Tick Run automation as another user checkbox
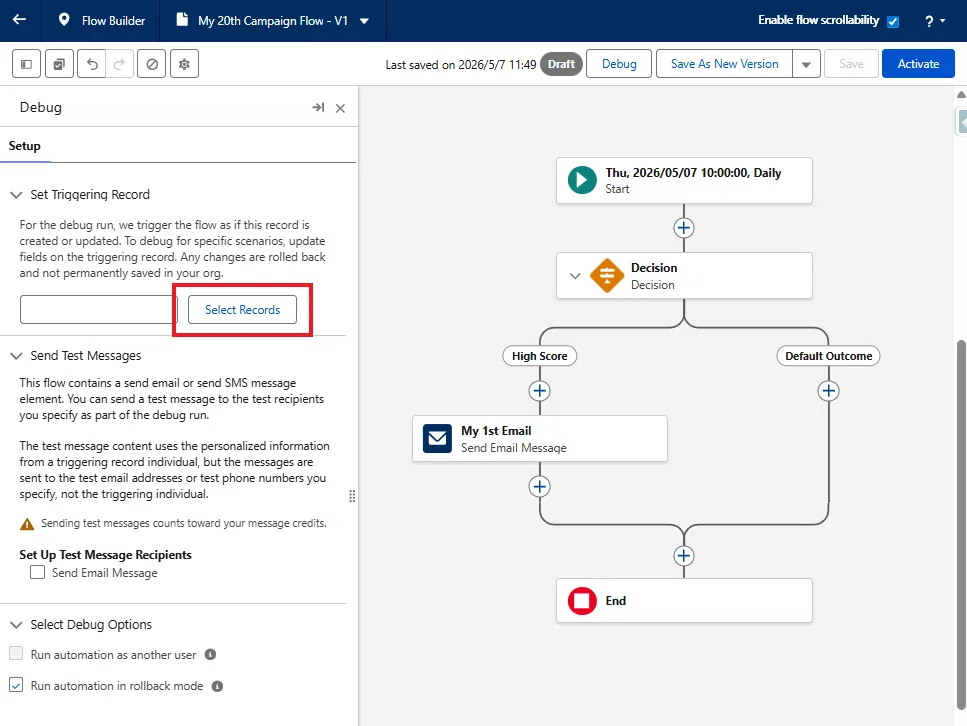Image resolution: width=967 pixels, height=726 pixels. [x=16, y=654]
